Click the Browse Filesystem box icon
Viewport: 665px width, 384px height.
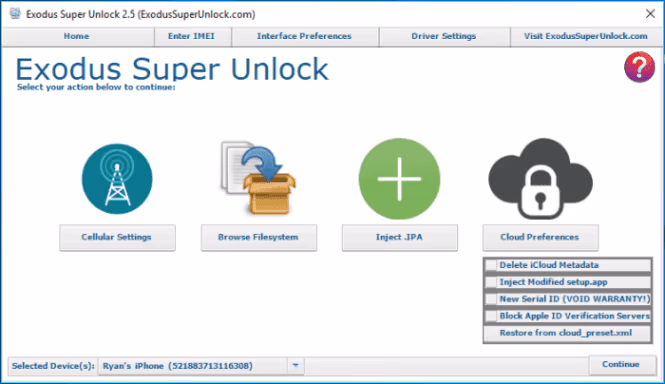pyautogui.click(x=258, y=177)
